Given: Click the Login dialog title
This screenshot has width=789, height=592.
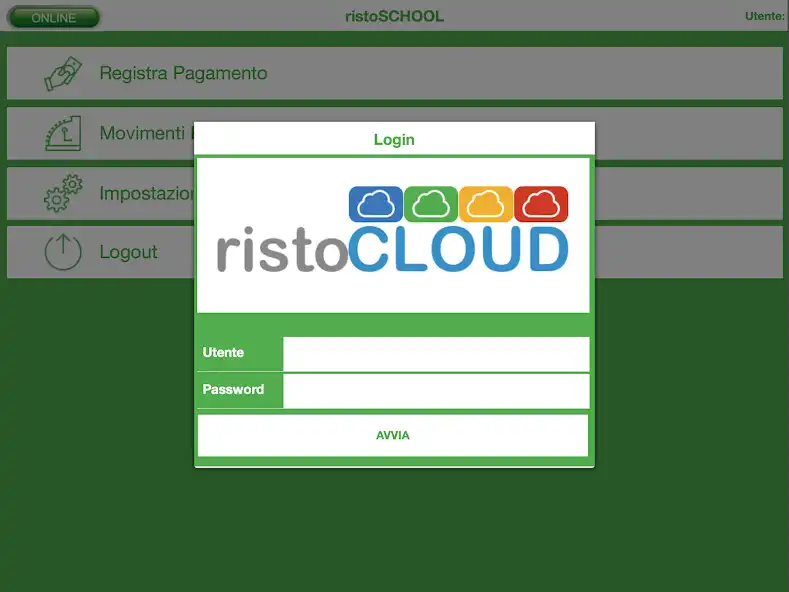Looking at the screenshot, I should click(x=394, y=139).
